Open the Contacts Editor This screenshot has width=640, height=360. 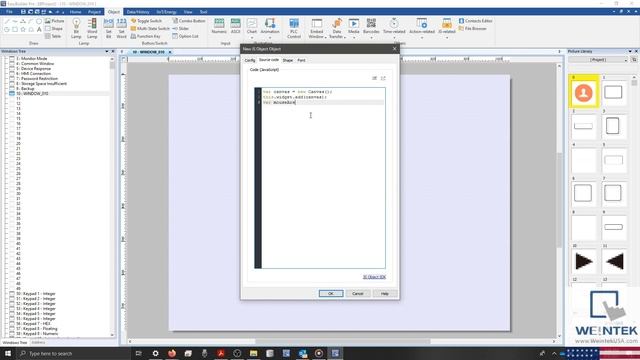(x=476, y=21)
